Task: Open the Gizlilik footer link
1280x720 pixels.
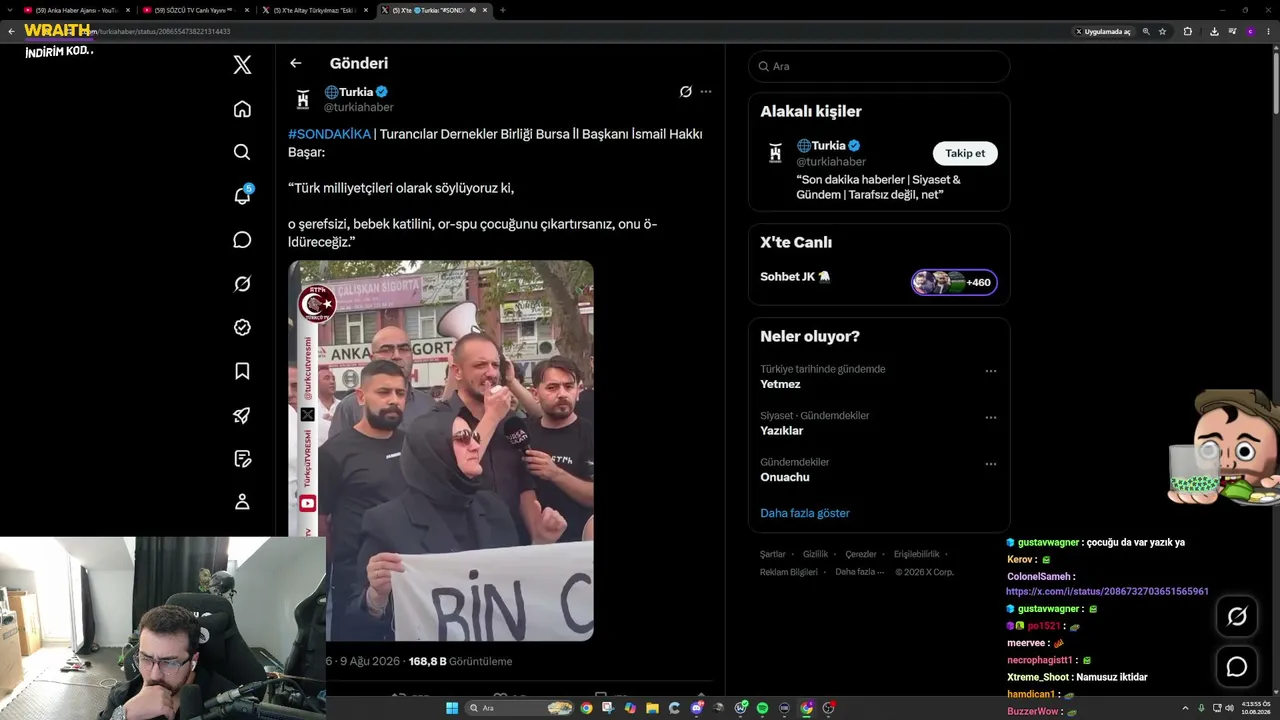Action: click(x=816, y=554)
